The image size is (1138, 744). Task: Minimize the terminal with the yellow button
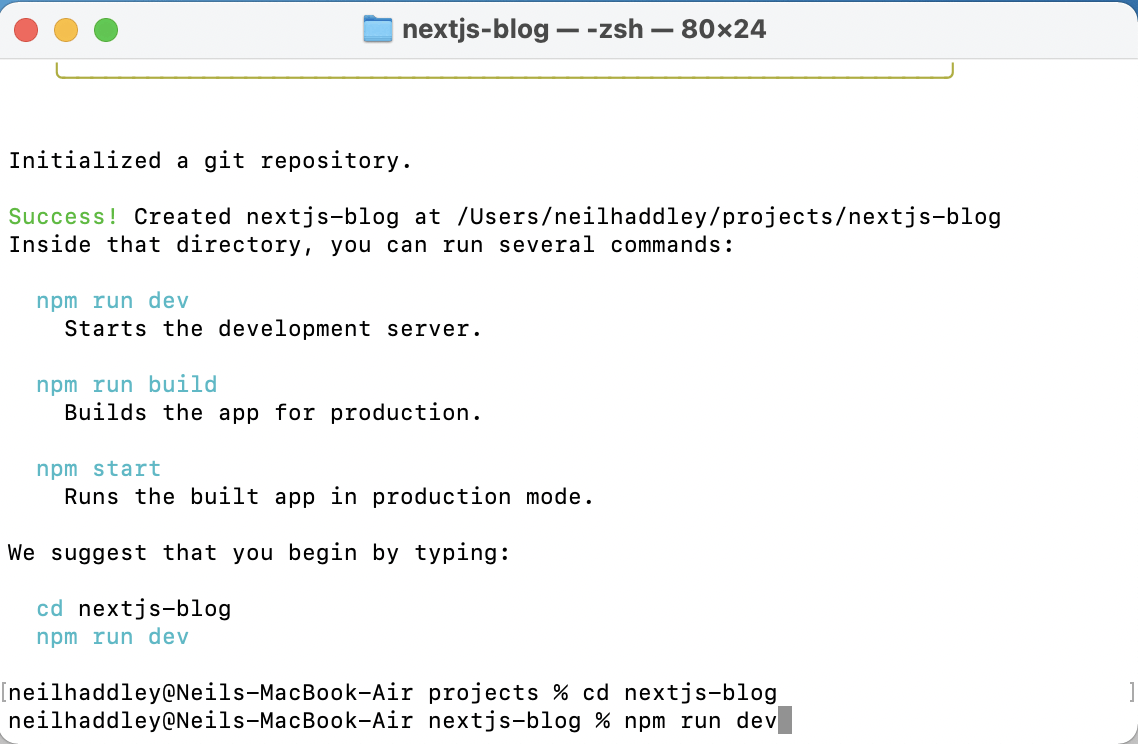[x=66, y=30]
